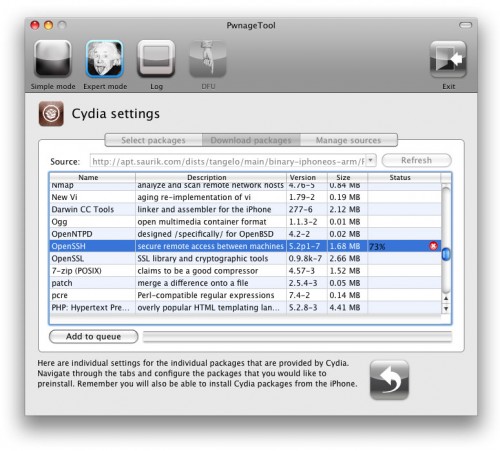Image resolution: width=500 pixels, height=451 pixels.
Task: Click the back arrow button
Action: [x=389, y=380]
